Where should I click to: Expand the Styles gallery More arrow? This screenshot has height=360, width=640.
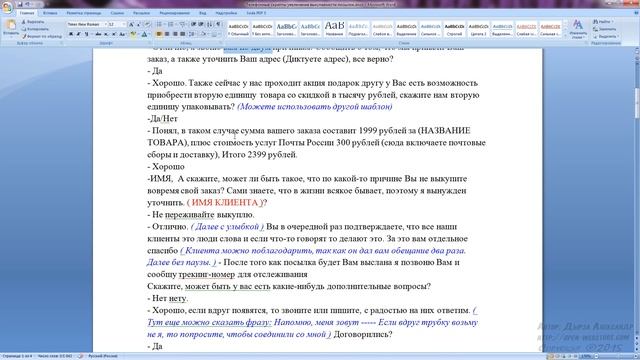coord(565,36)
